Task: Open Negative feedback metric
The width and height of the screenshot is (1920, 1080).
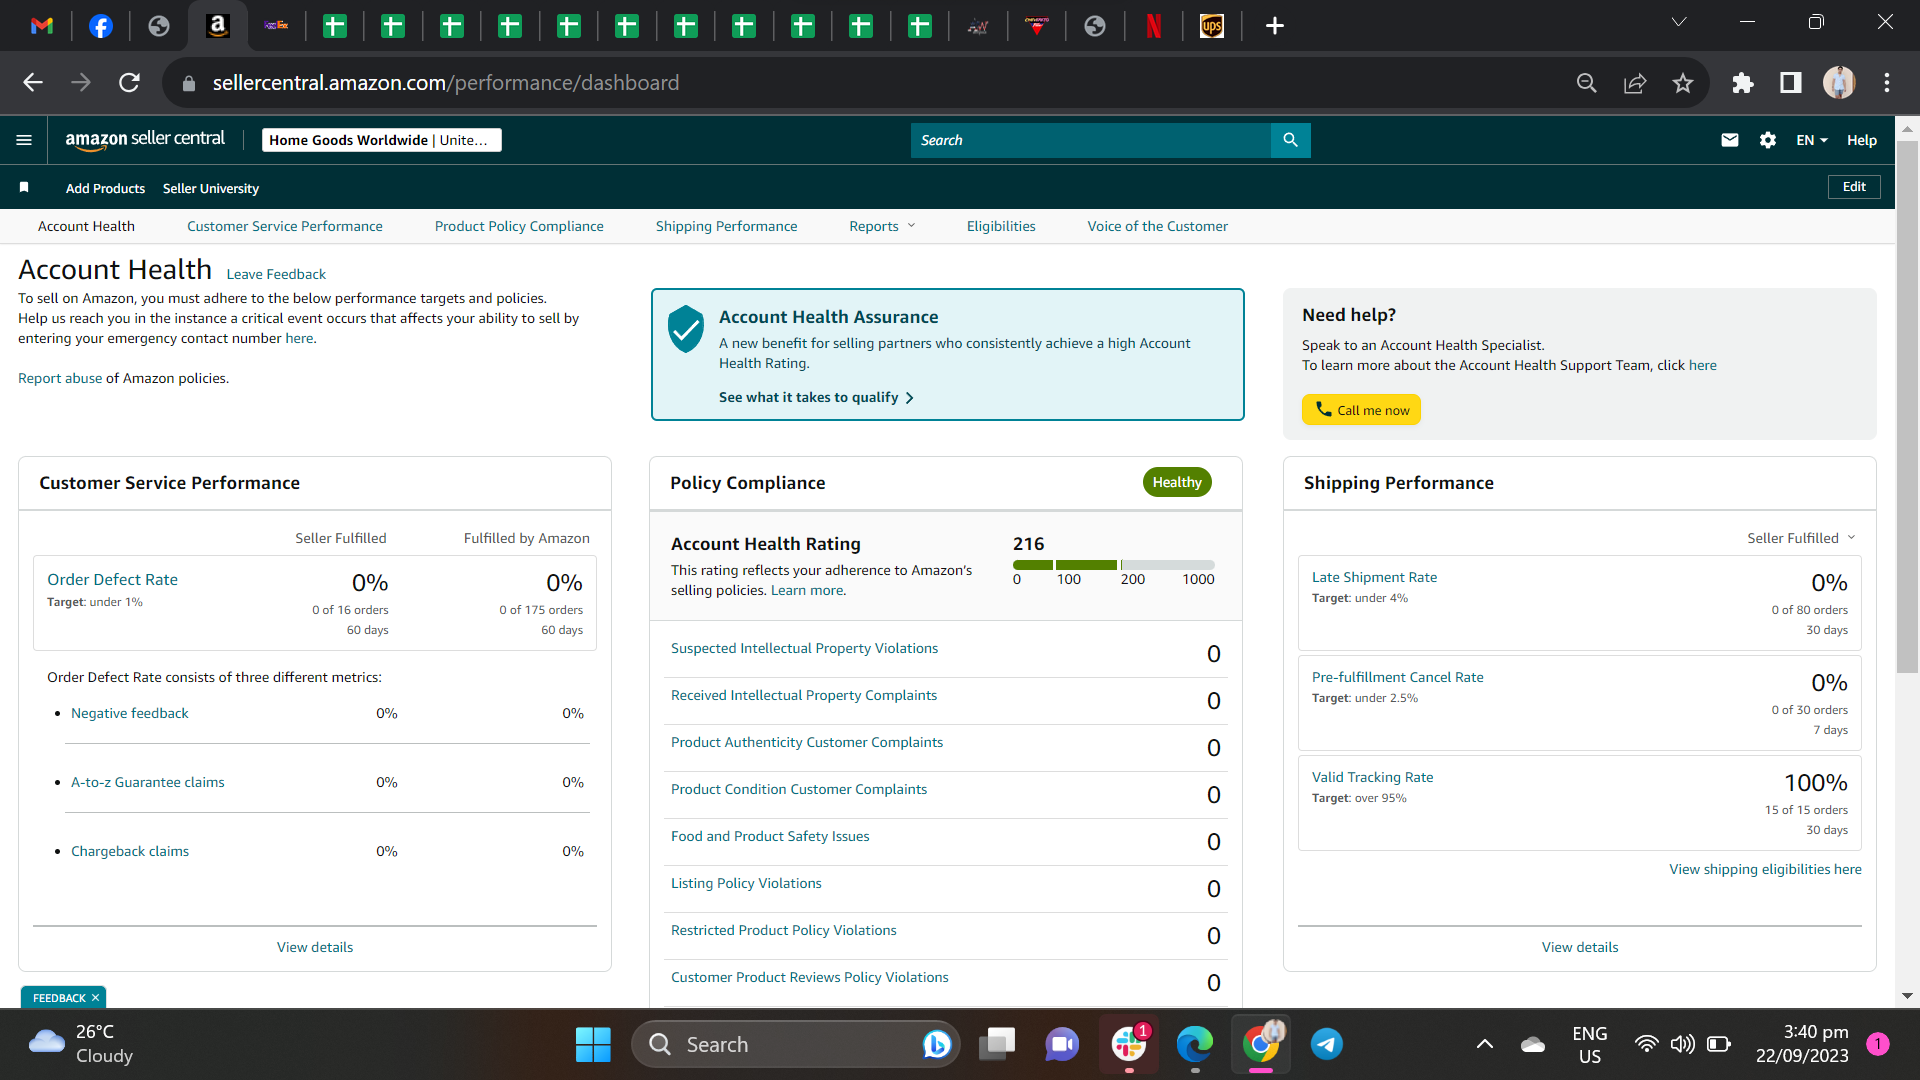Action: [x=130, y=713]
